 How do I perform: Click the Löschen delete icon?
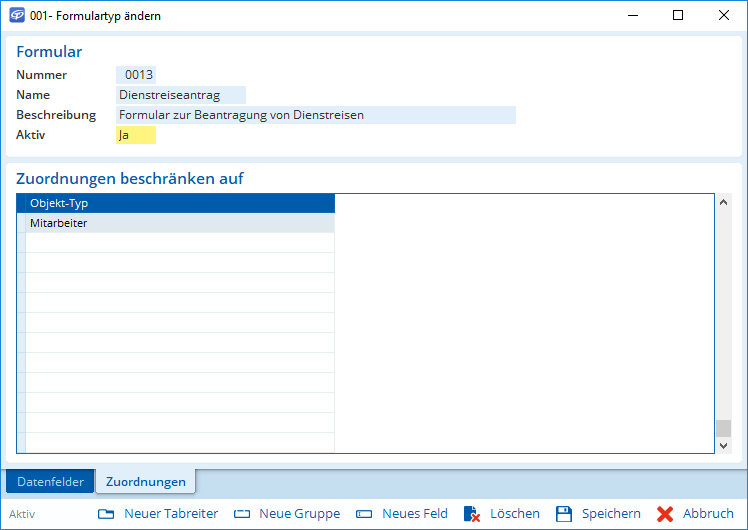click(x=472, y=514)
